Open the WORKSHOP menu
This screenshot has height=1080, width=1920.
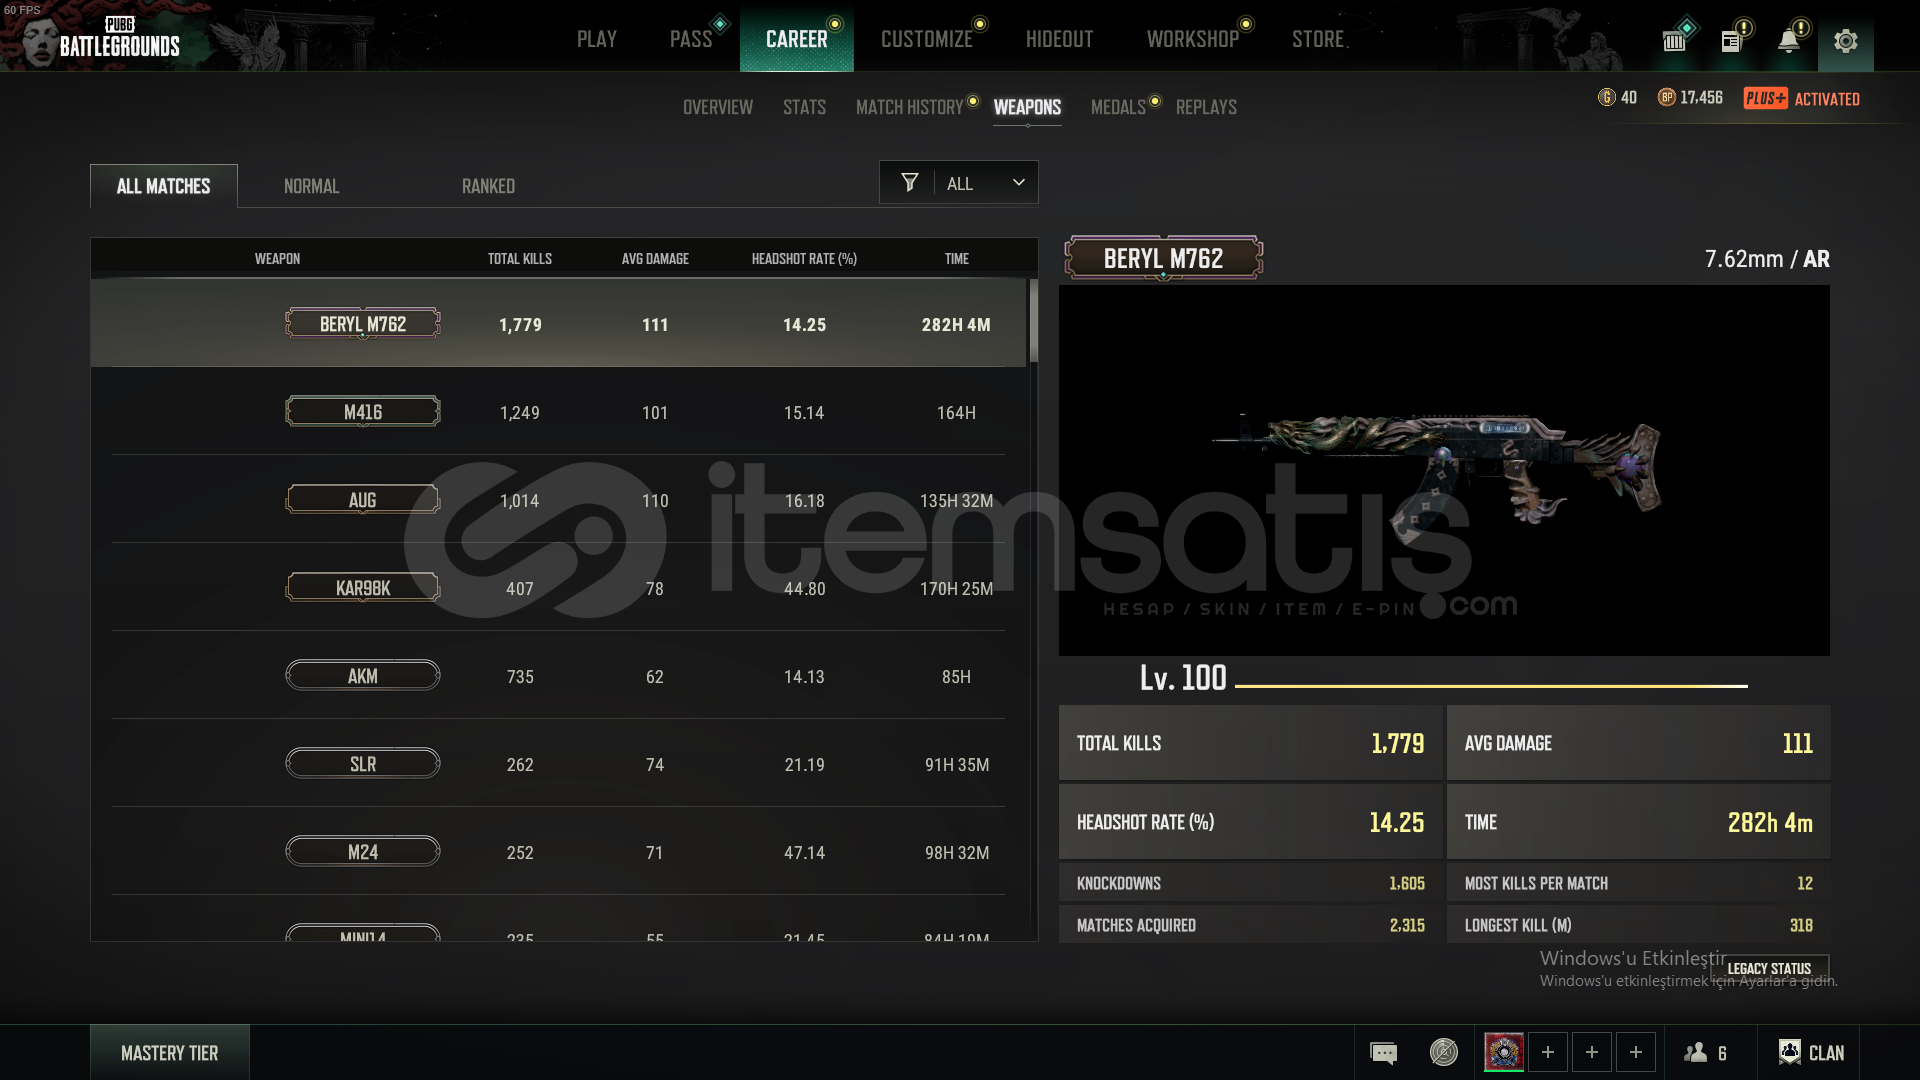pos(1193,39)
